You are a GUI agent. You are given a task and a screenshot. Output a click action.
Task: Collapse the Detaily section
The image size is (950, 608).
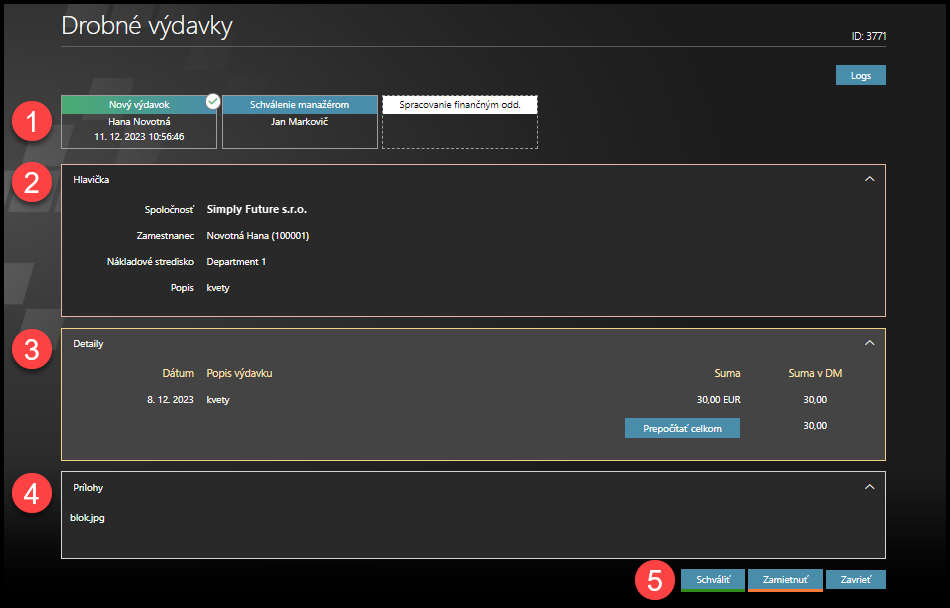(869, 343)
